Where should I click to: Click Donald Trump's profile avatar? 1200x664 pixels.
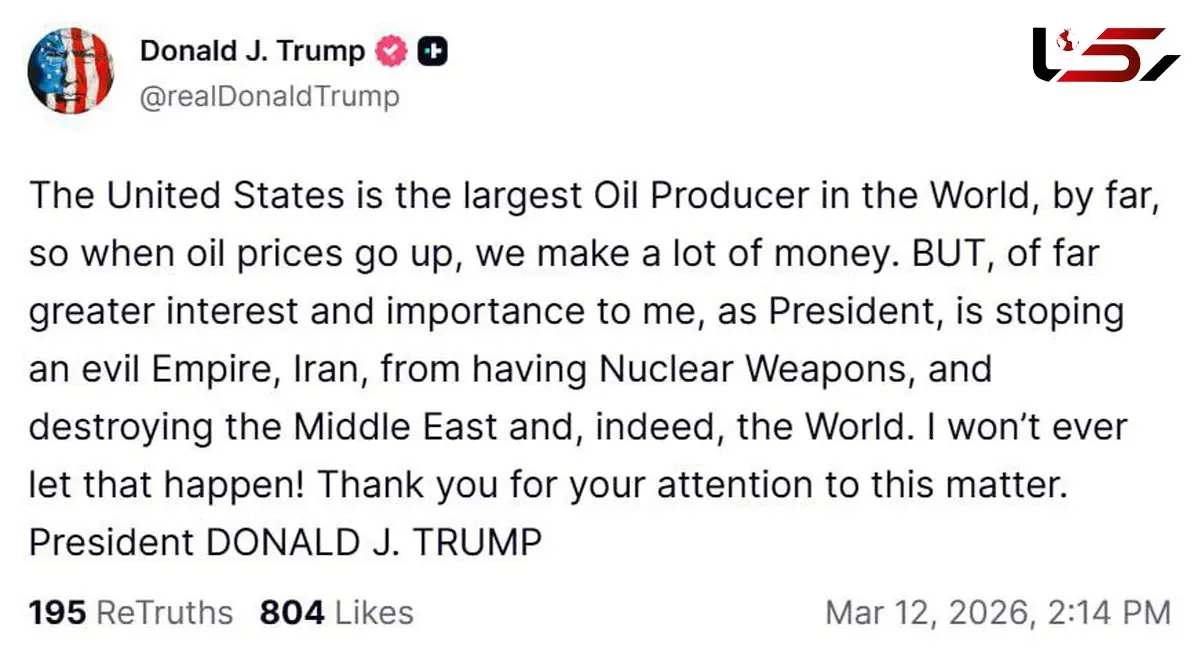pyautogui.click(x=71, y=70)
